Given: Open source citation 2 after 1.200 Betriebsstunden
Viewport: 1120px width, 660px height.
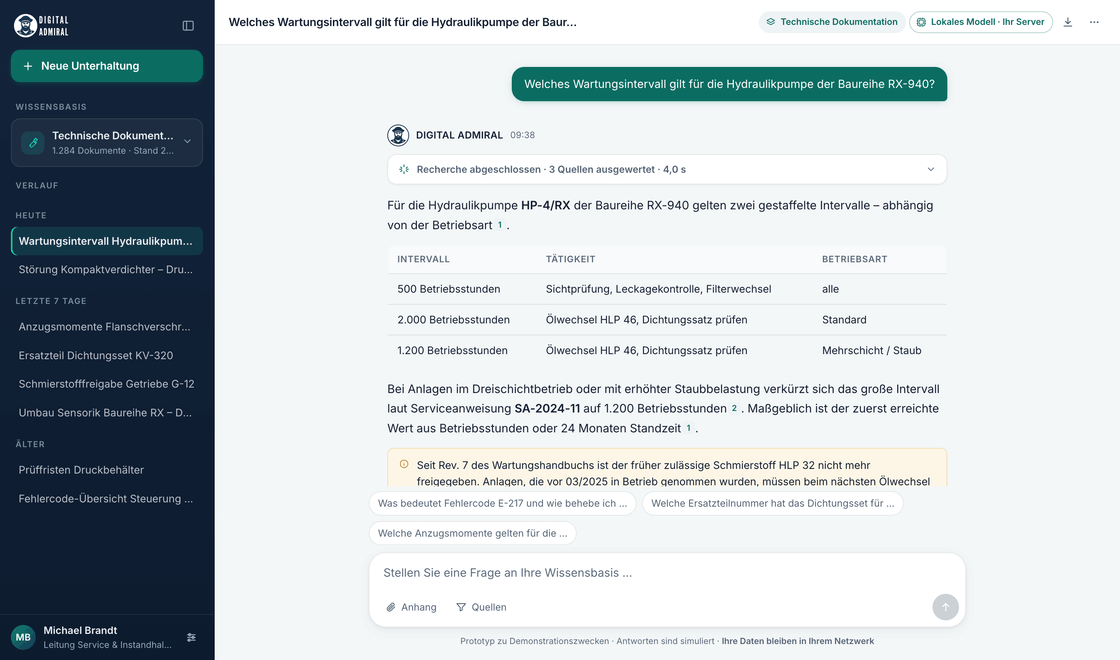Looking at the screenshot, I should (734, 409).
